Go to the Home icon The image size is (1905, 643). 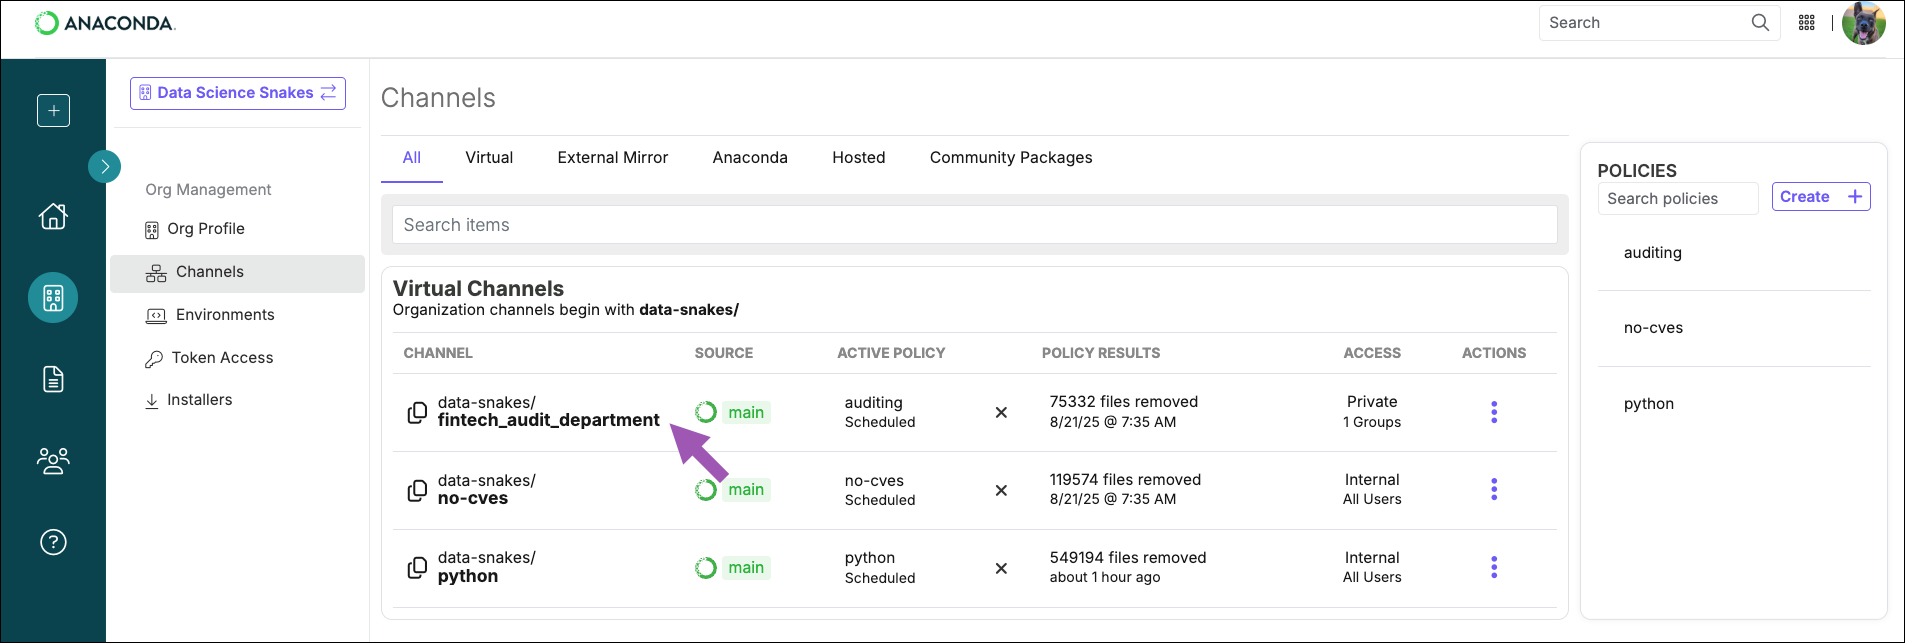53,216
